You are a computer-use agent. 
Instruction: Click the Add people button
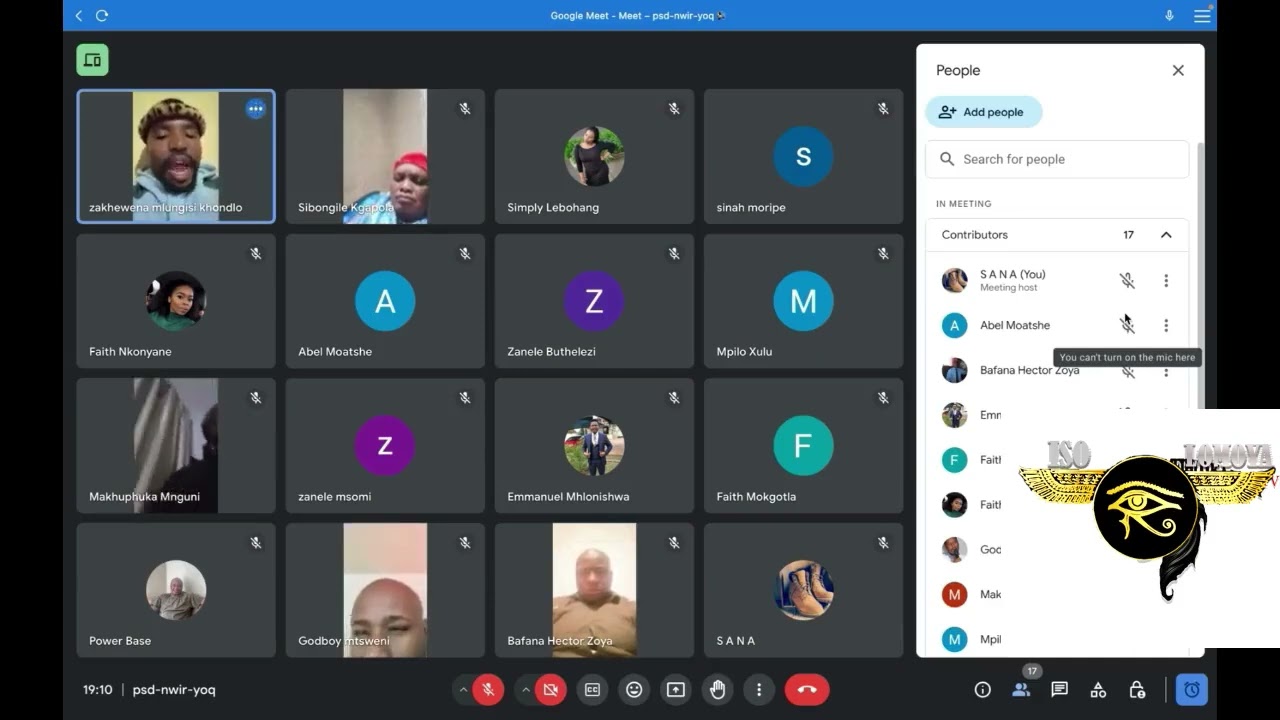(983, 112)
